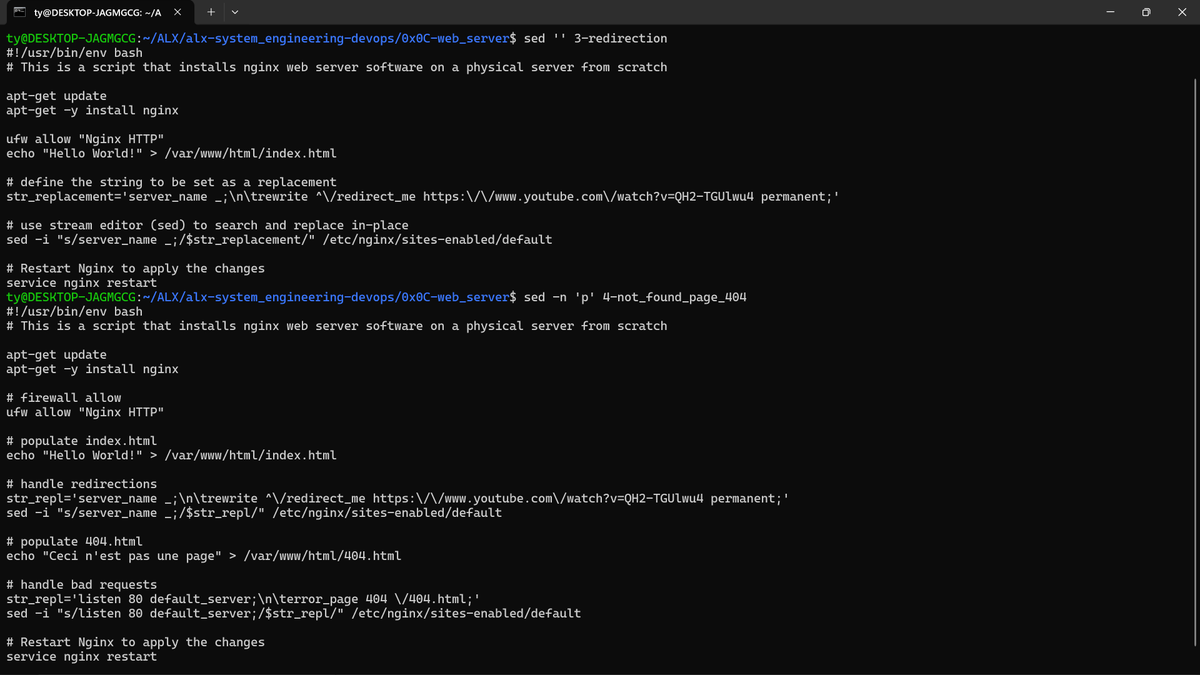Image resolution: width=1200 pixels, height=675 pixels.
Task: Click the sed line containing "$str_replacement/"
Action: coord(279,240)
